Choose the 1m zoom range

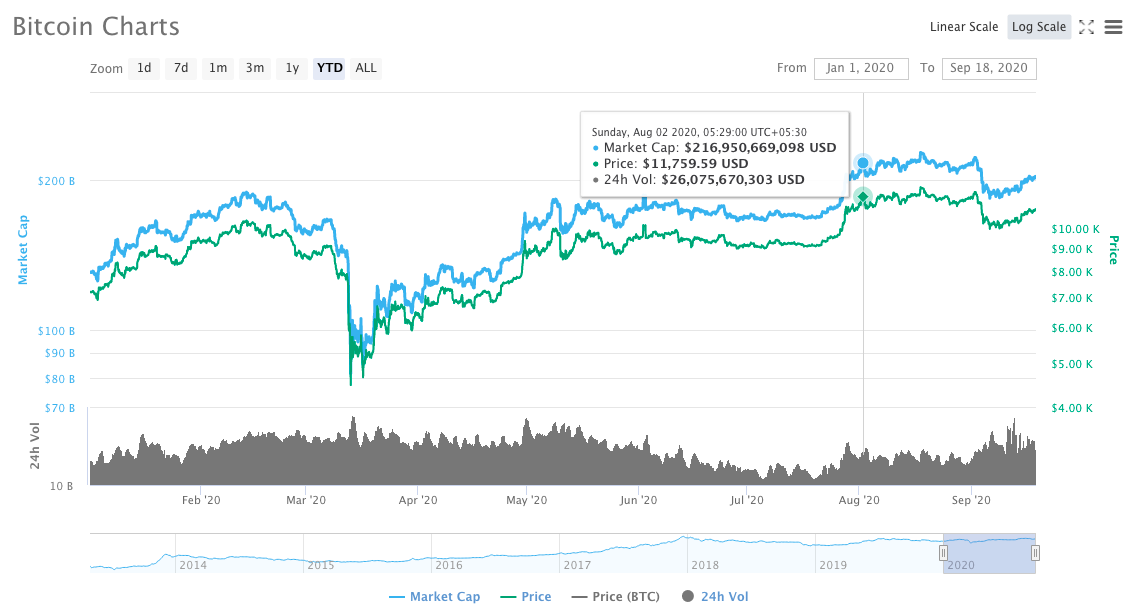point(218,68)
